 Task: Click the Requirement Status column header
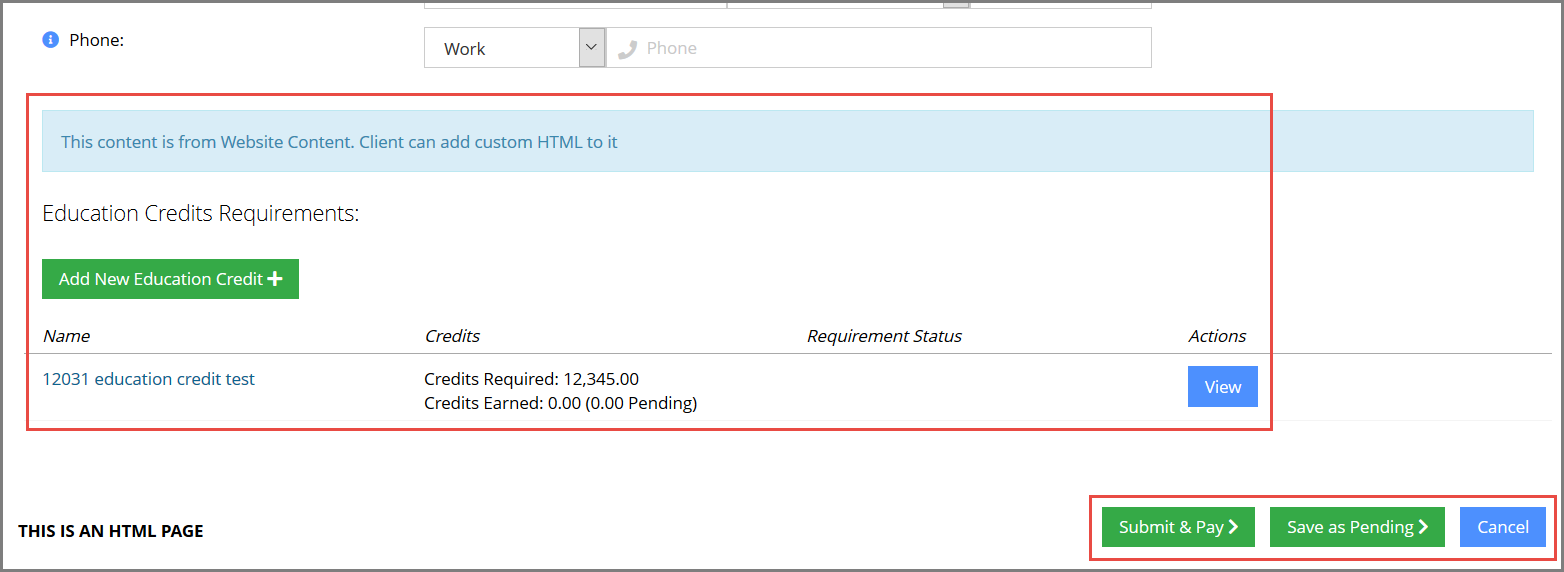click(x=884, y=336)
